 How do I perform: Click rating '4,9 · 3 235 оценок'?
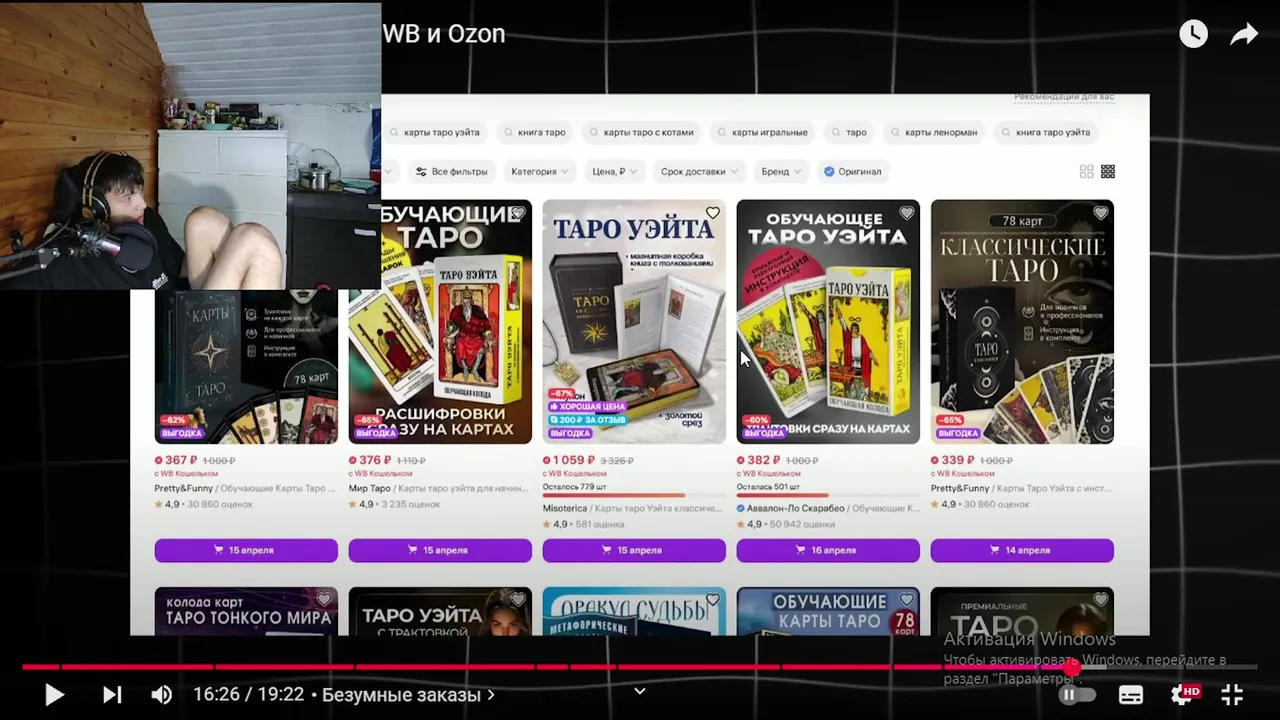pos(394,504)
